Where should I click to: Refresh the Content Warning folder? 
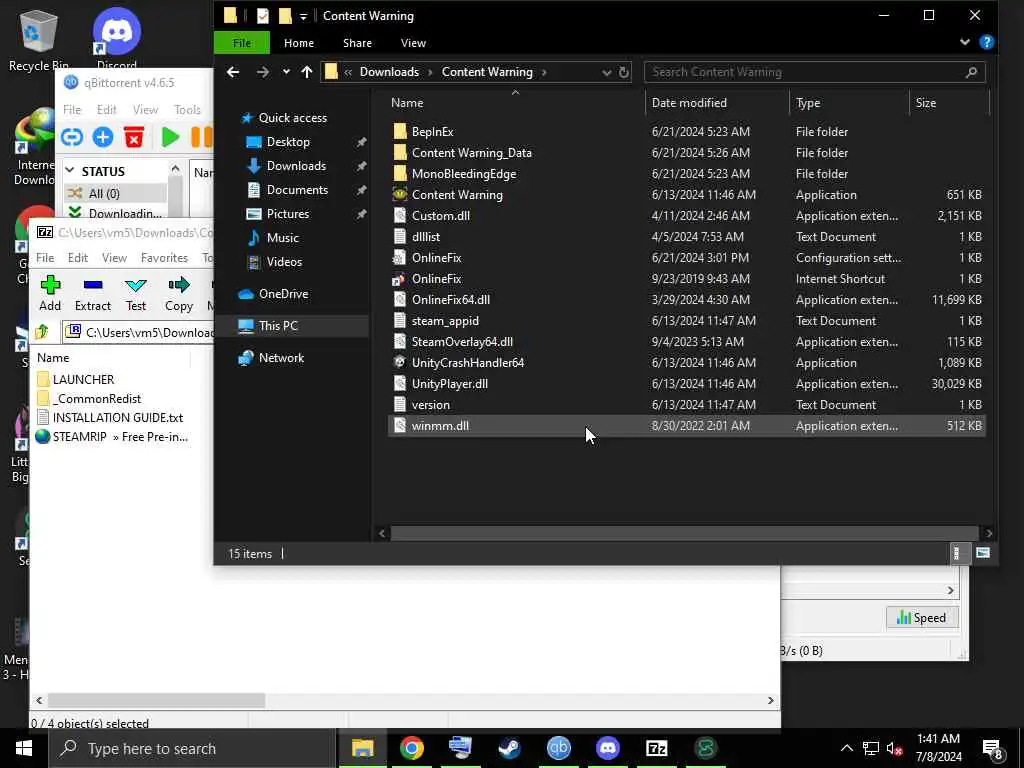(x=624, y=72)
